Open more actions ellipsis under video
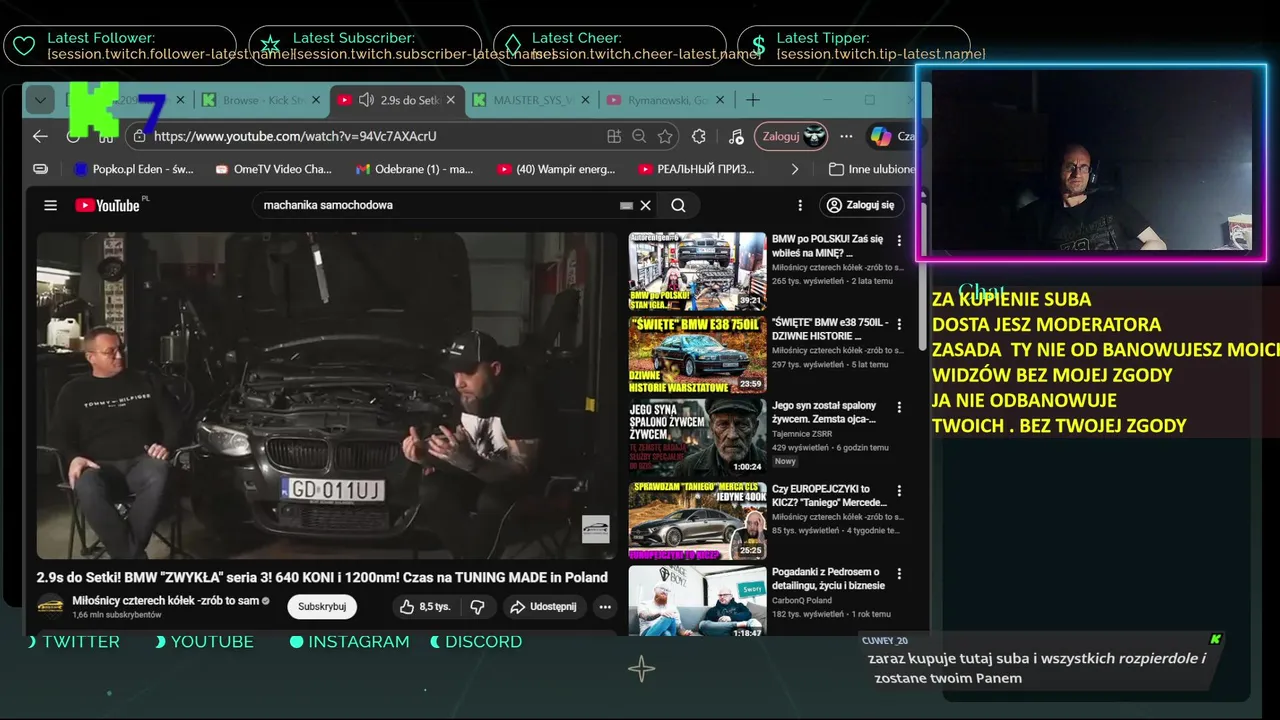The width and height of the screenshot is (1280, 720). (x=604, y=606)
